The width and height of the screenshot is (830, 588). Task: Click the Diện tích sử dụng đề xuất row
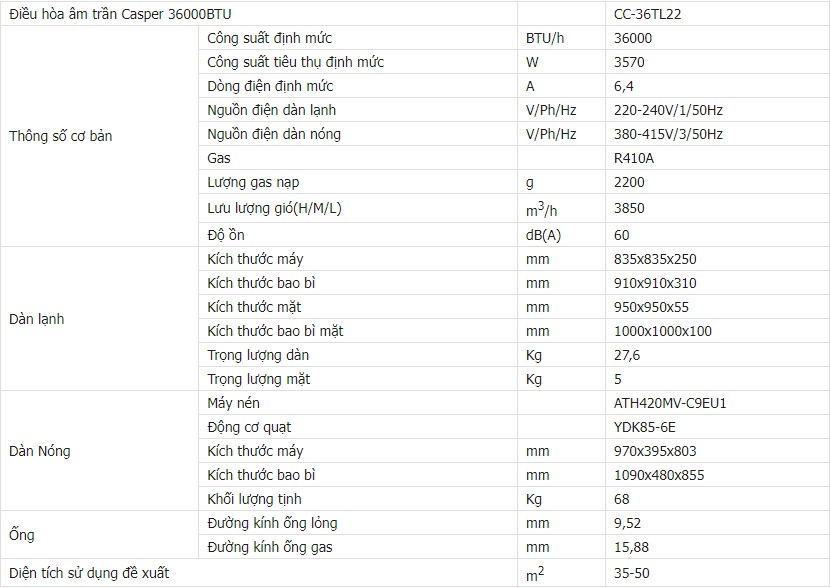click(102, 573)
